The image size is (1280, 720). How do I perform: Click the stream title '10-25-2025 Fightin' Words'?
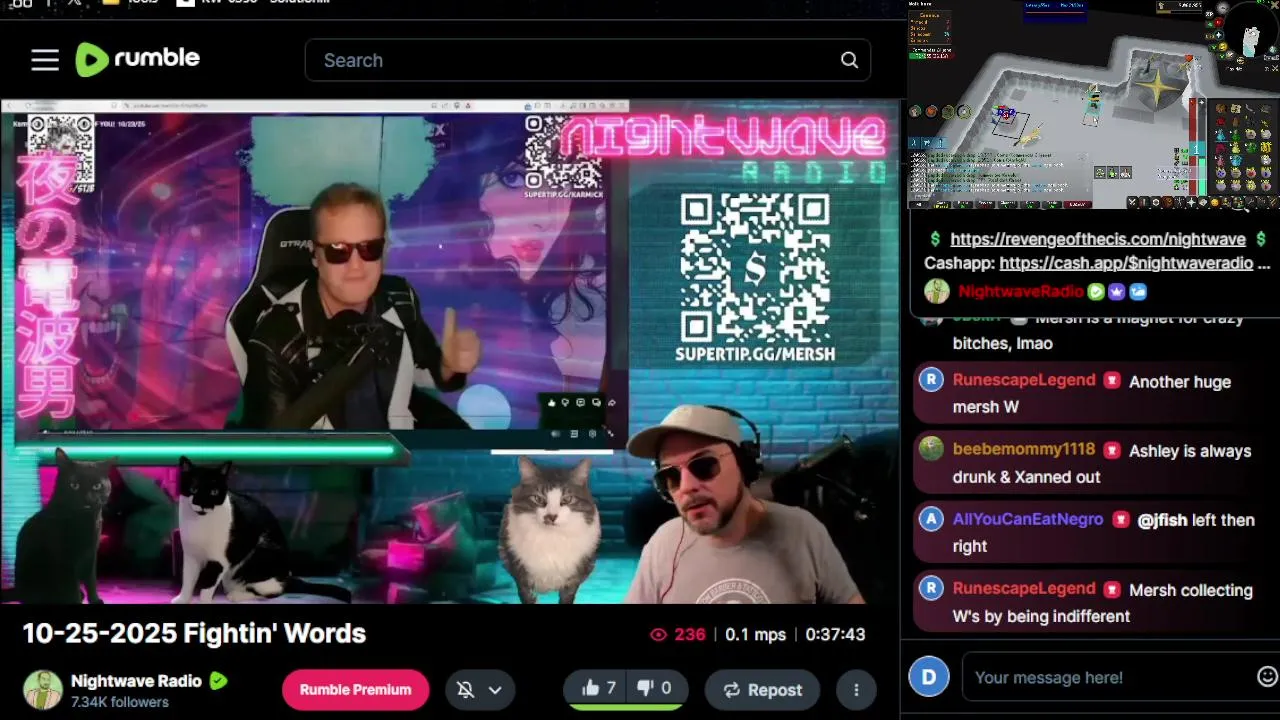coord(194,633)
